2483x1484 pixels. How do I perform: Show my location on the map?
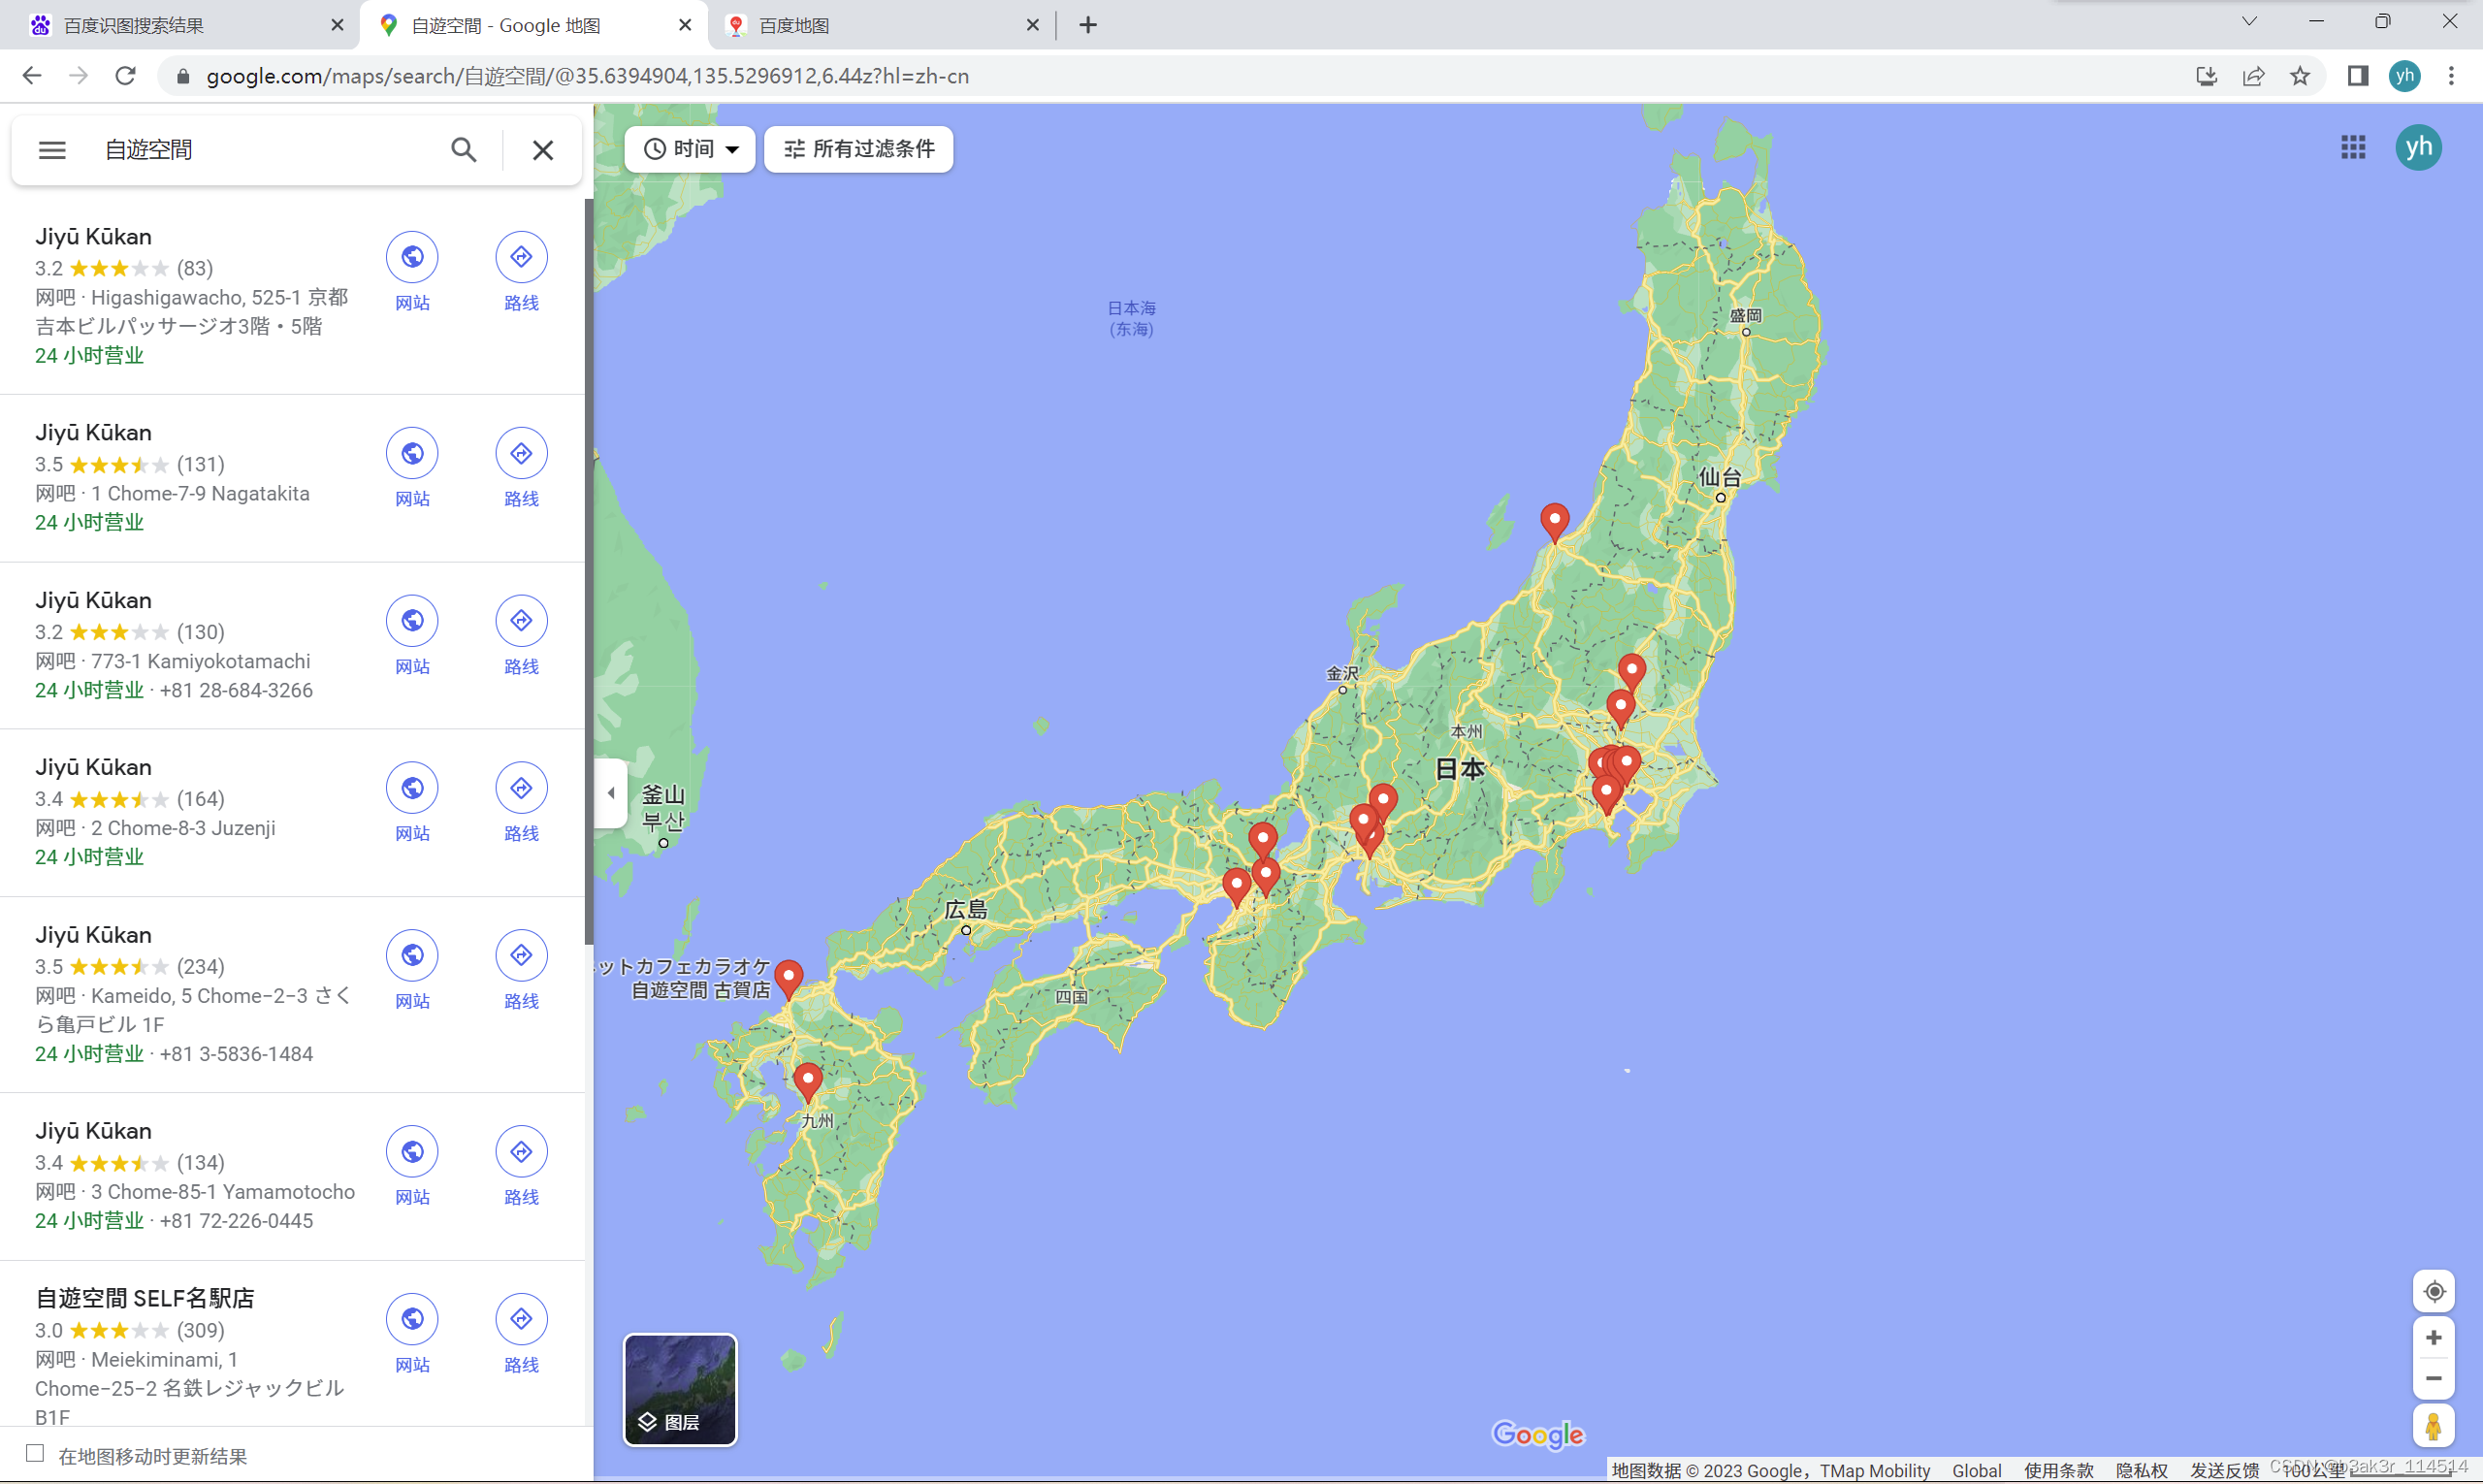coord(2434,1292)
